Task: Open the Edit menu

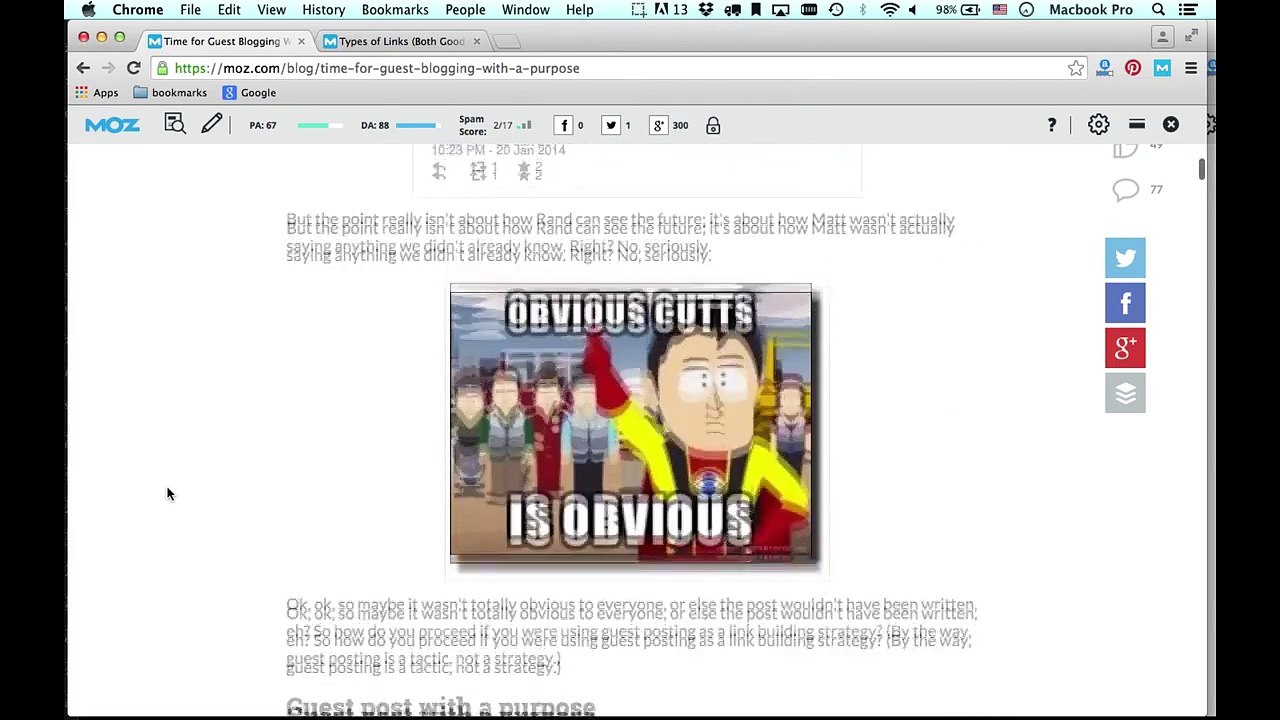Action: (x=229, y=10)
